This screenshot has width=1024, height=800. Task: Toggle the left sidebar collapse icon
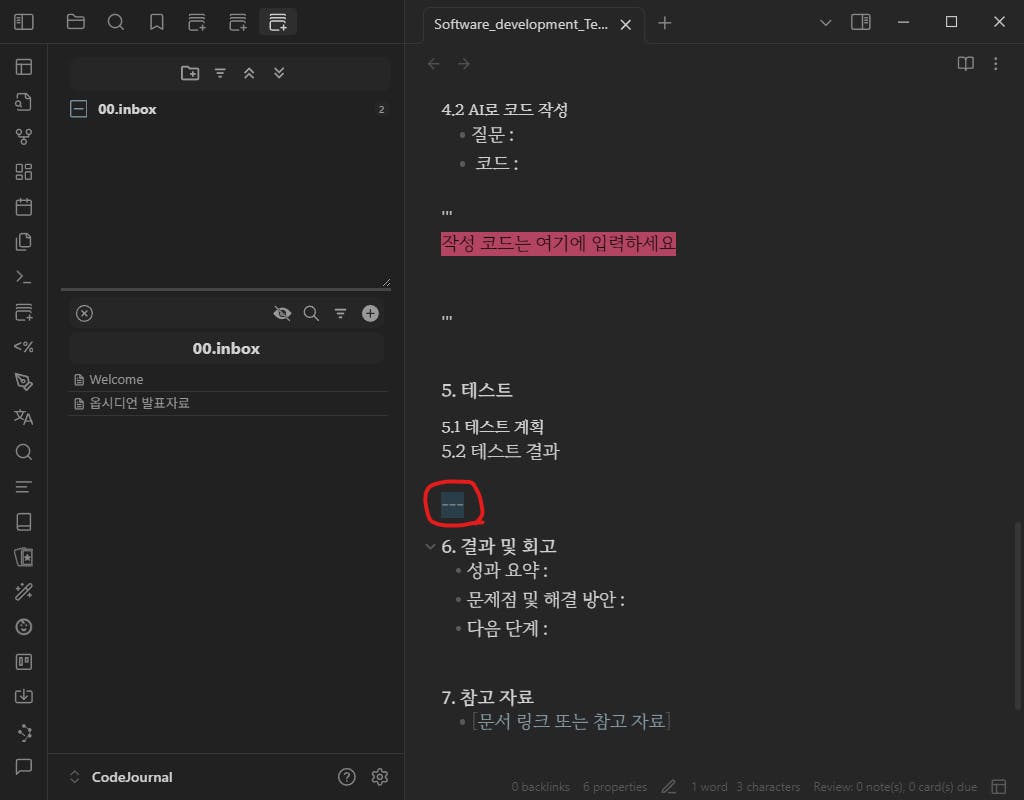point(24,22)
